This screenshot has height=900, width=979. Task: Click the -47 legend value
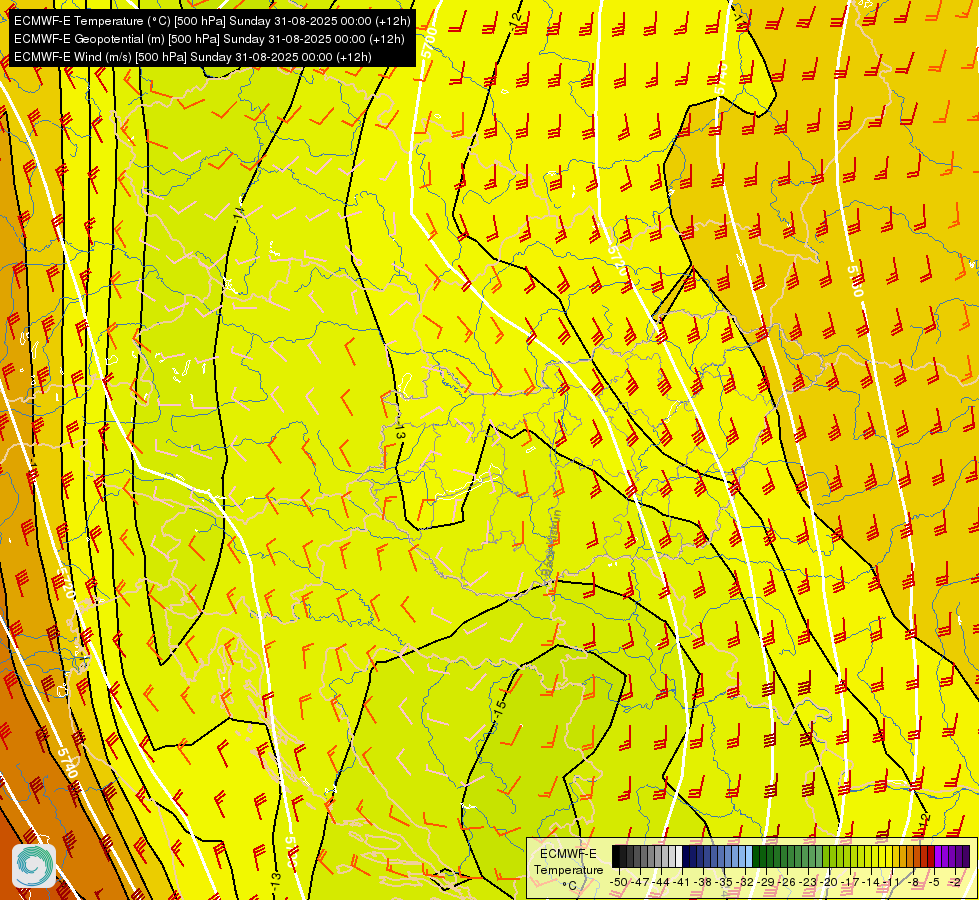coord(640,882)
